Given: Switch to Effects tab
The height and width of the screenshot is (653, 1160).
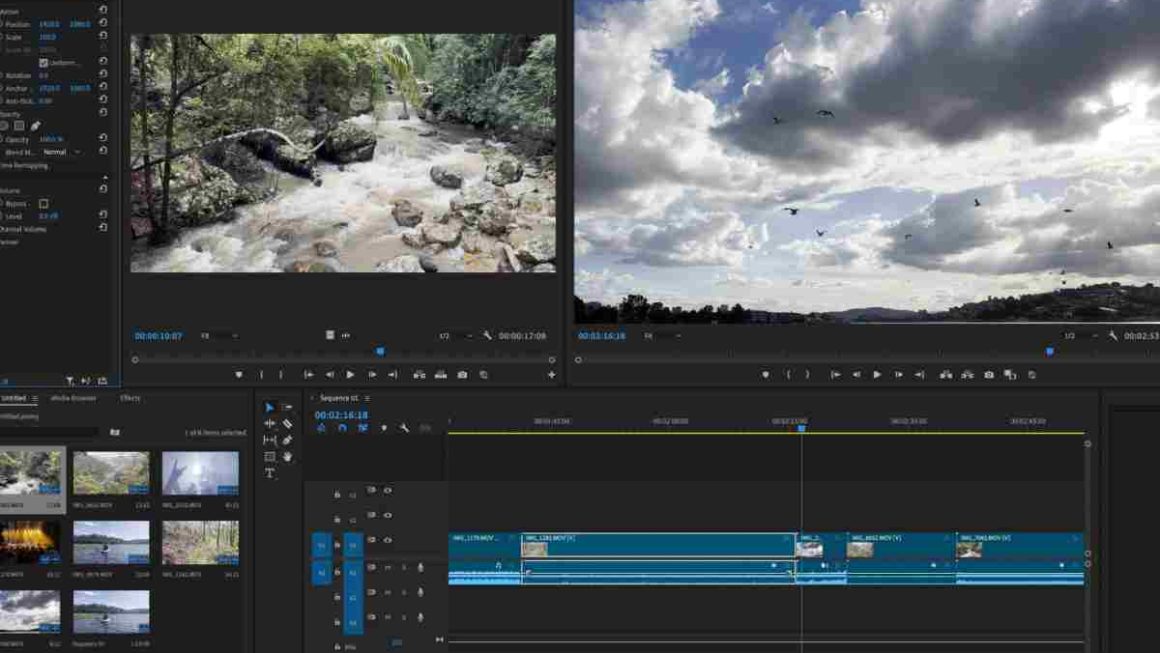Looking at the screenshot, I should tap(130, 399).
